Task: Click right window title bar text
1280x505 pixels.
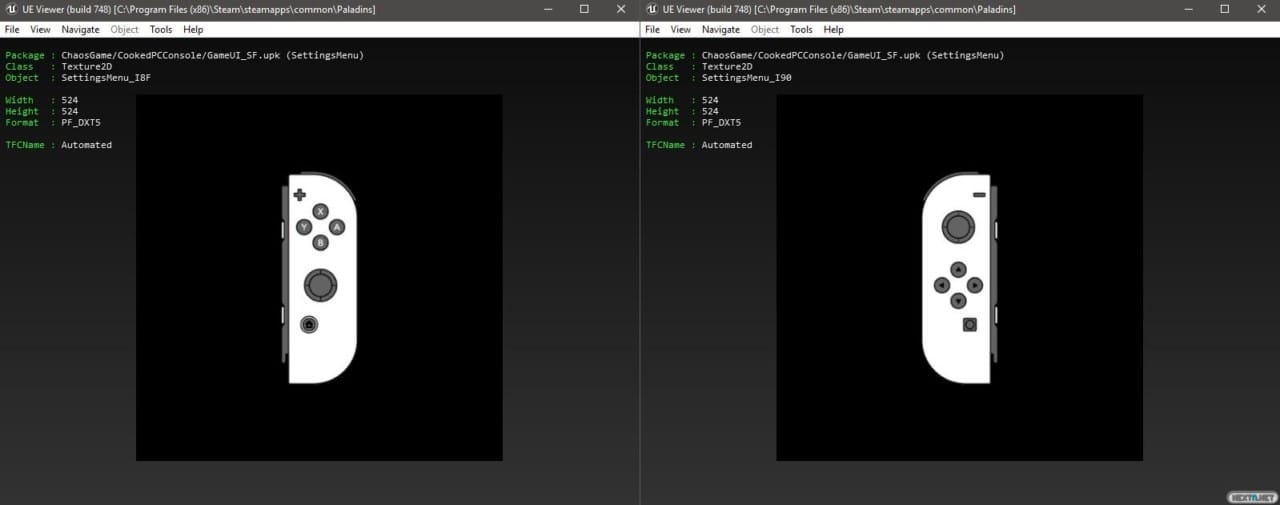Action: (x=839, y=9)
